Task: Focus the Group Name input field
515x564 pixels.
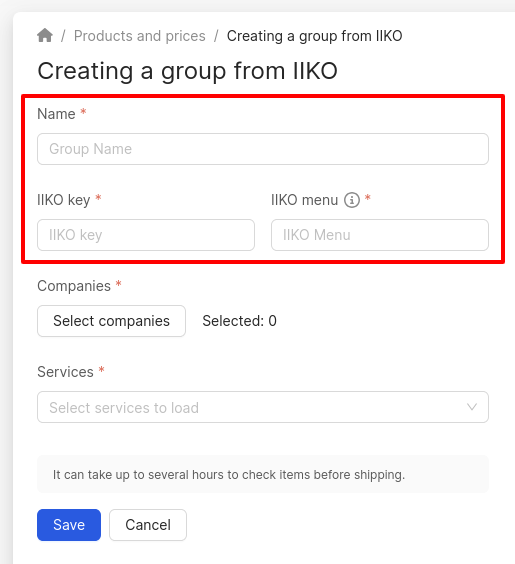Action: pyautogui.click(x=263, y=149)
